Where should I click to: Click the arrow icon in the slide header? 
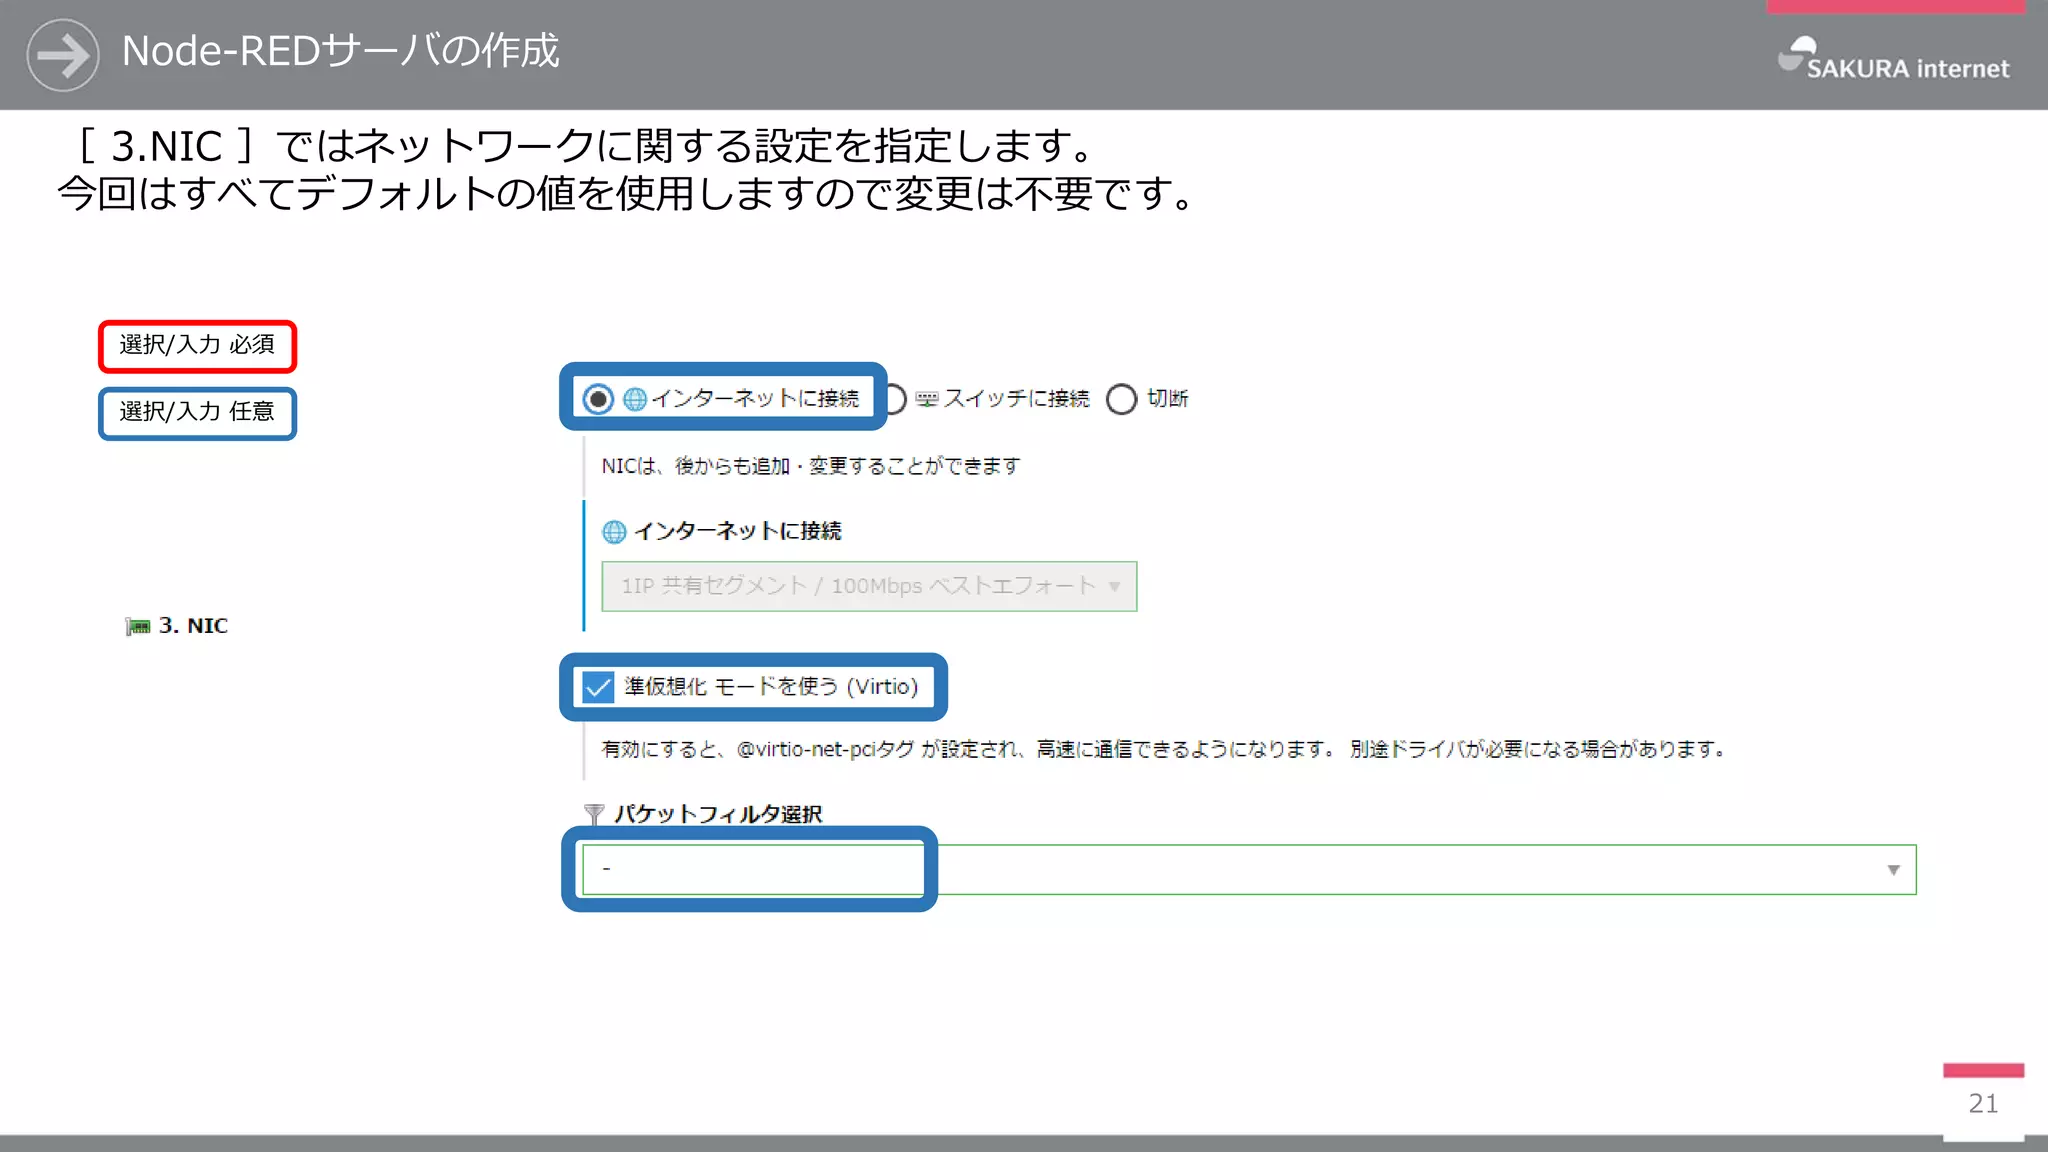[63, 55]
